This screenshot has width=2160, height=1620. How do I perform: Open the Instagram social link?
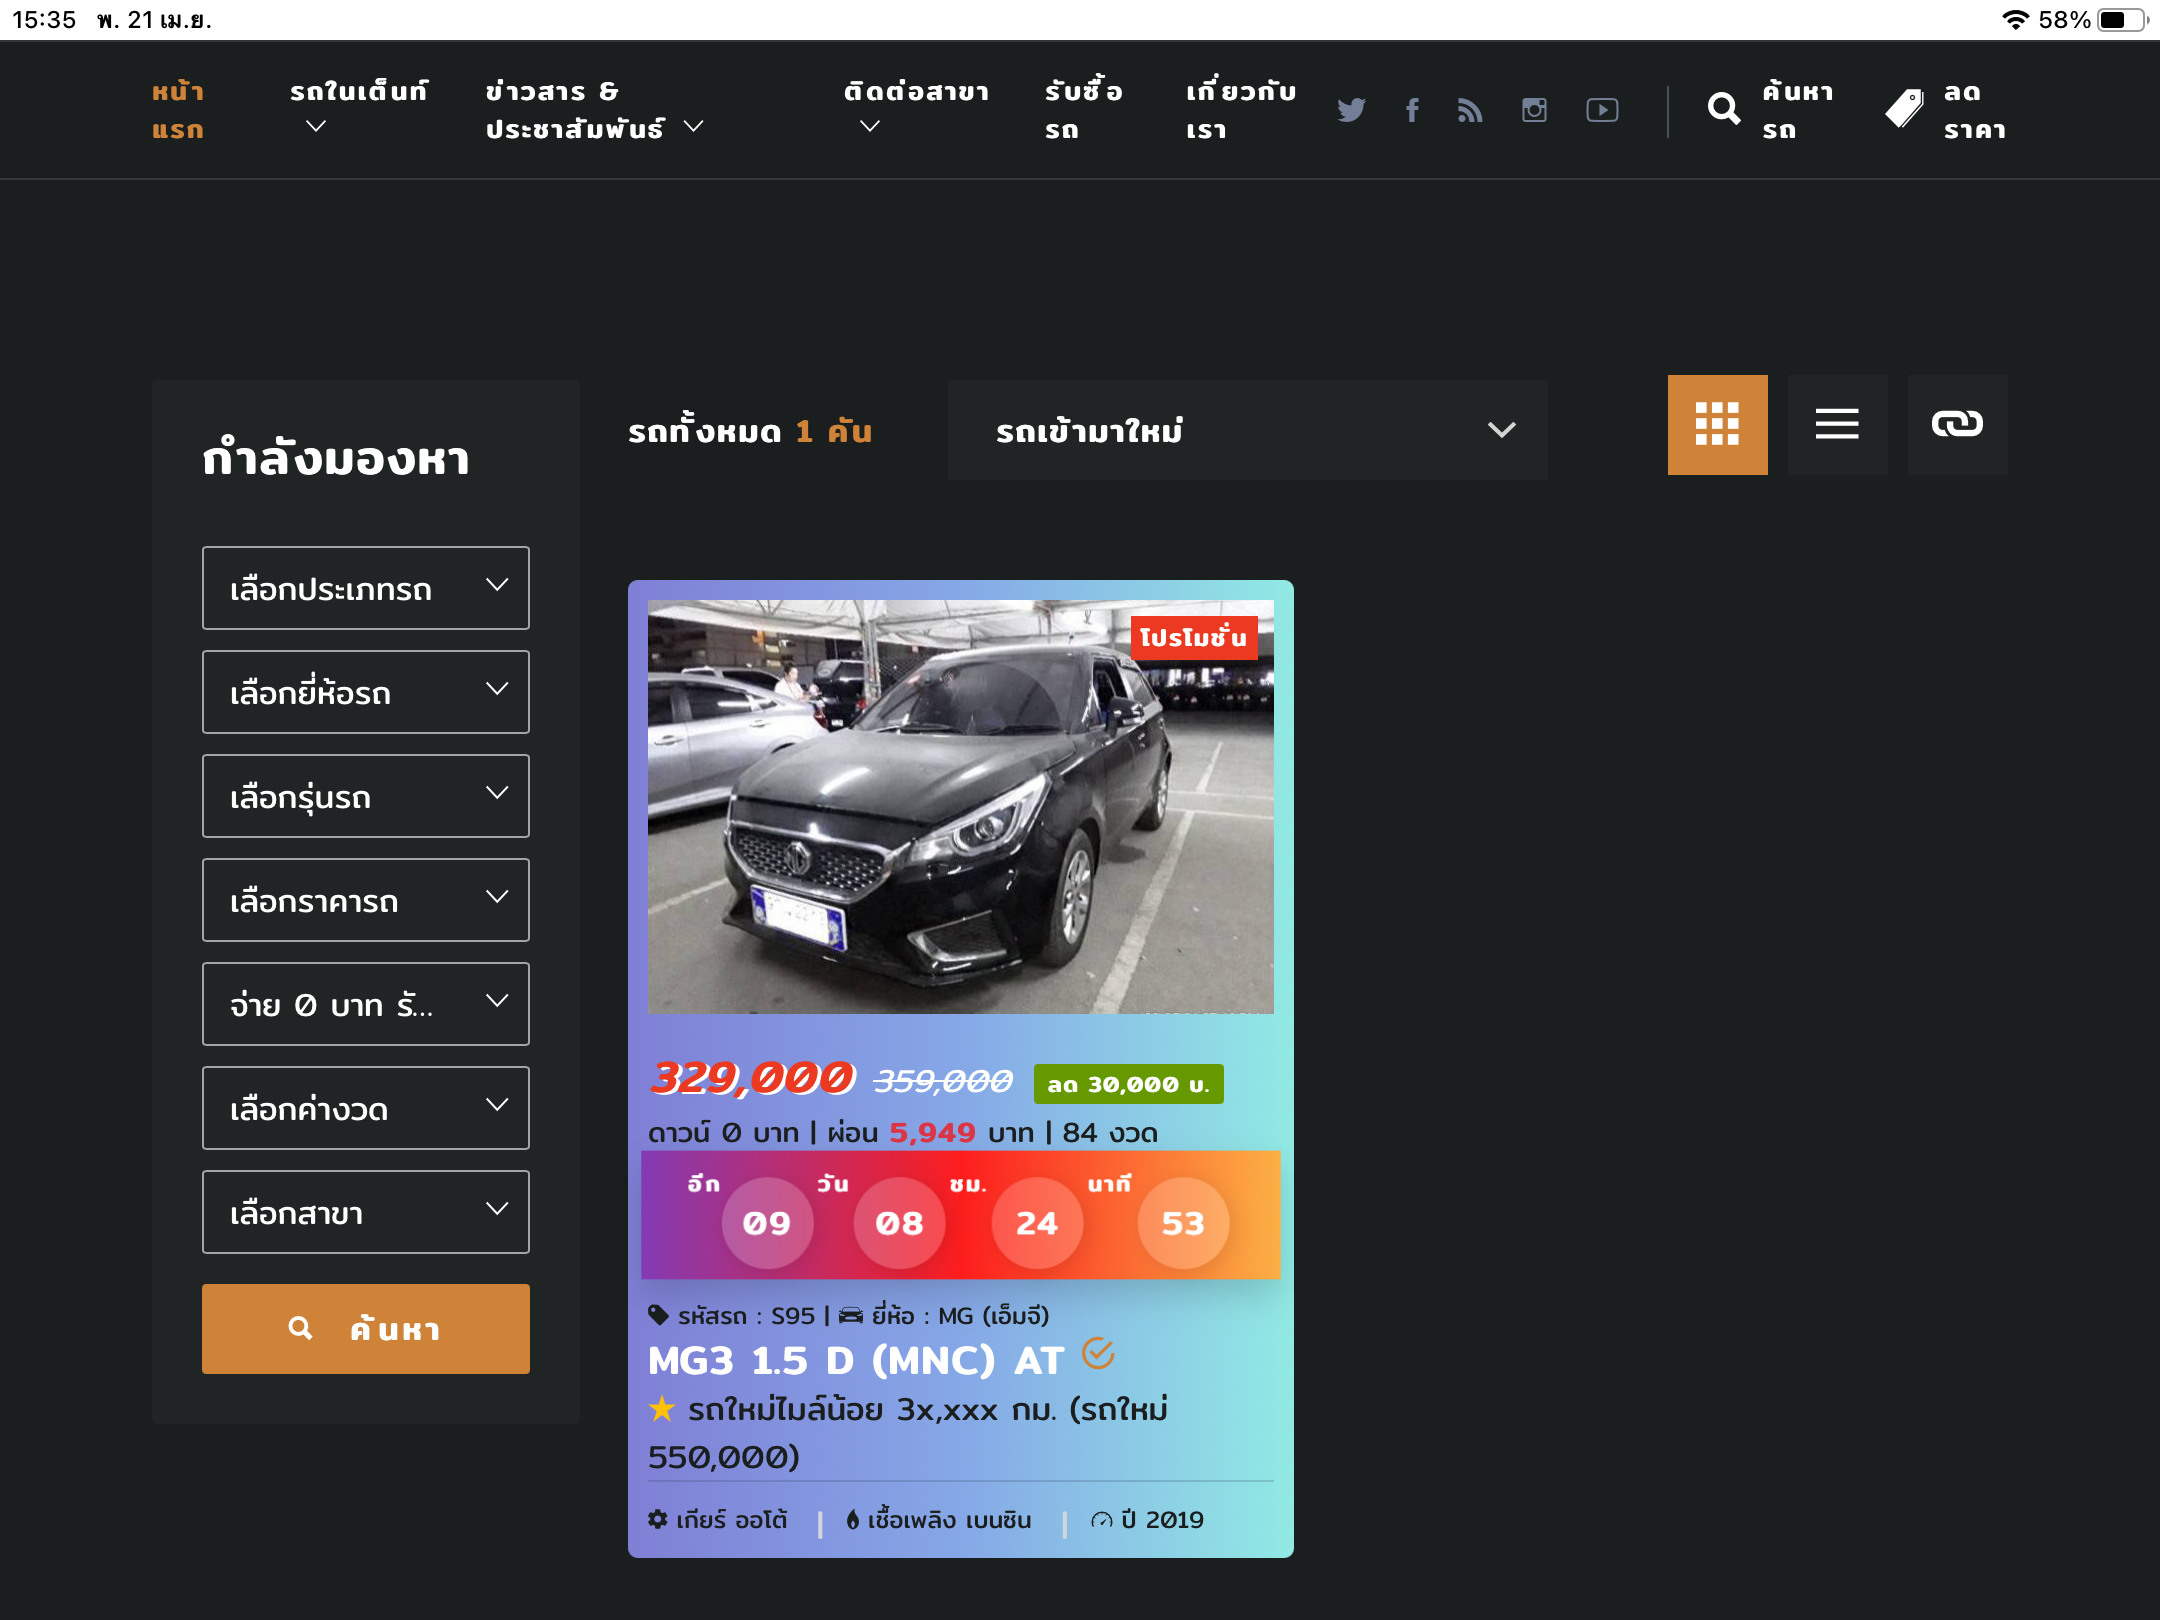pos(1534,110)
